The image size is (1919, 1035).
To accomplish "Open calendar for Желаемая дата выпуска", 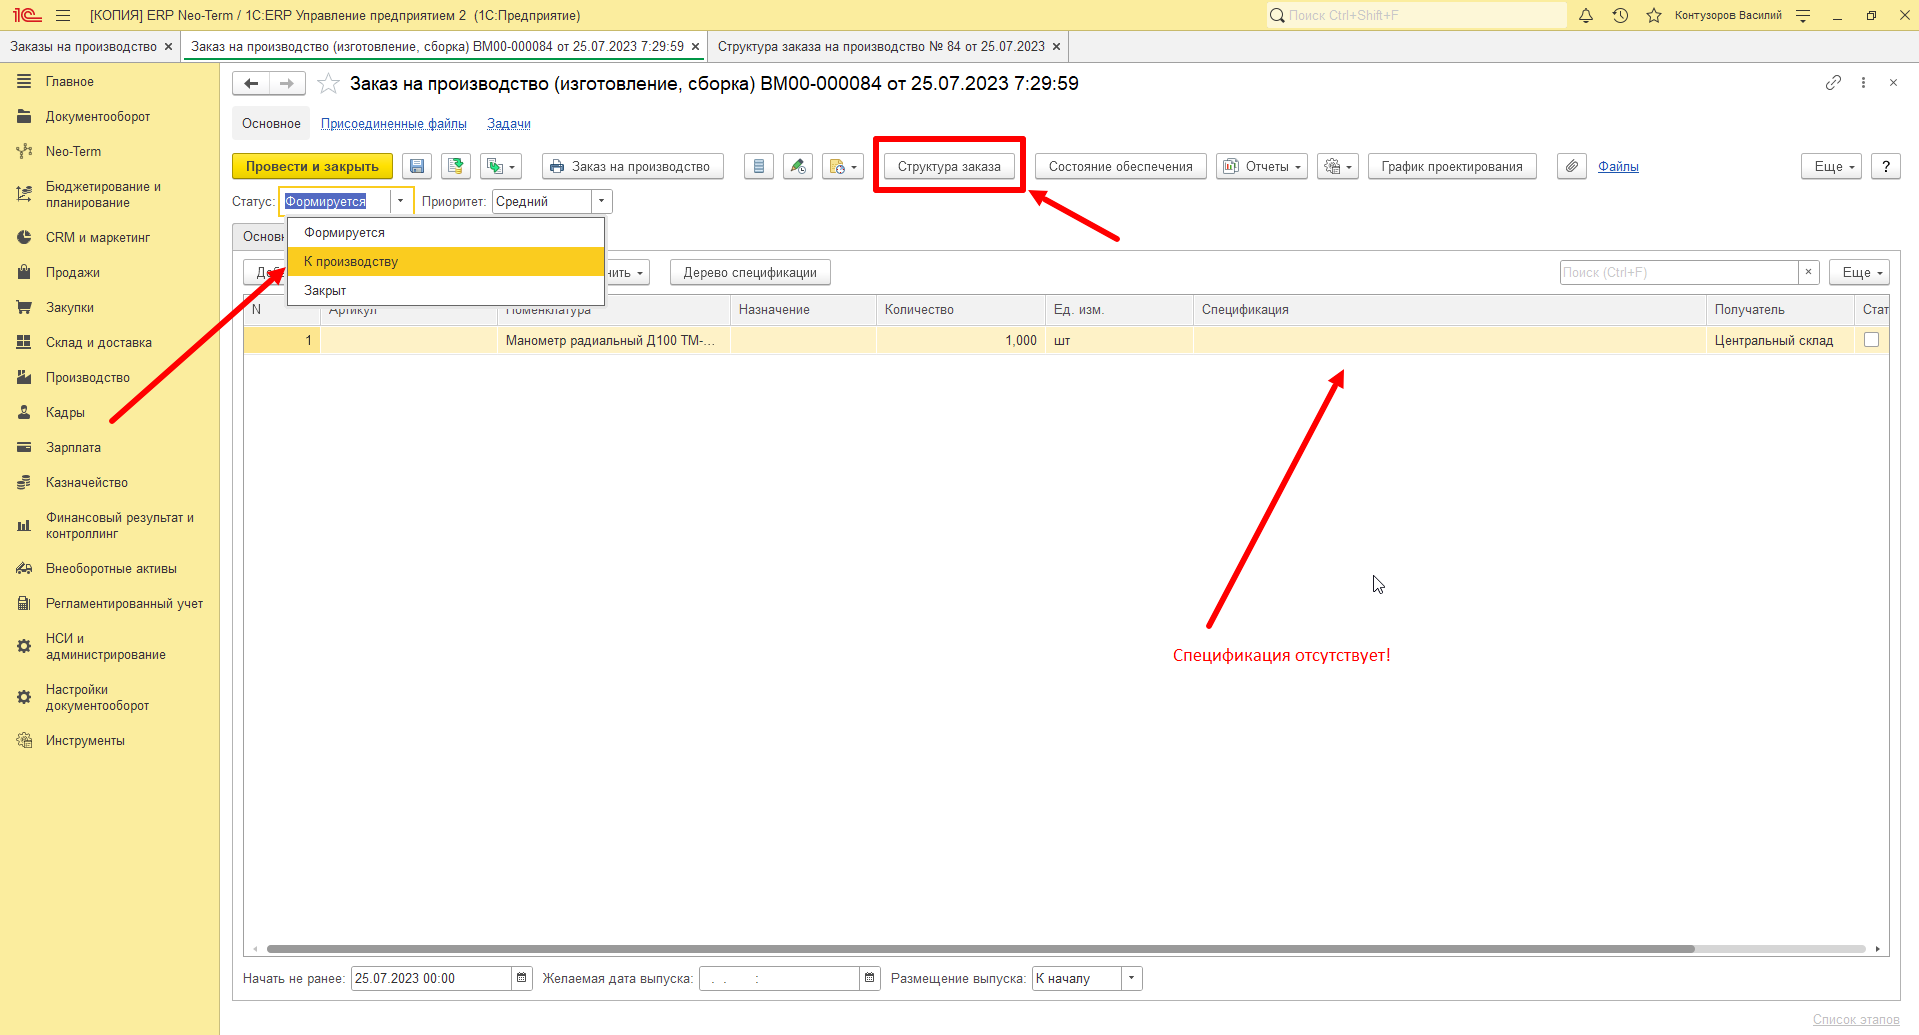I will pos(870,979).
